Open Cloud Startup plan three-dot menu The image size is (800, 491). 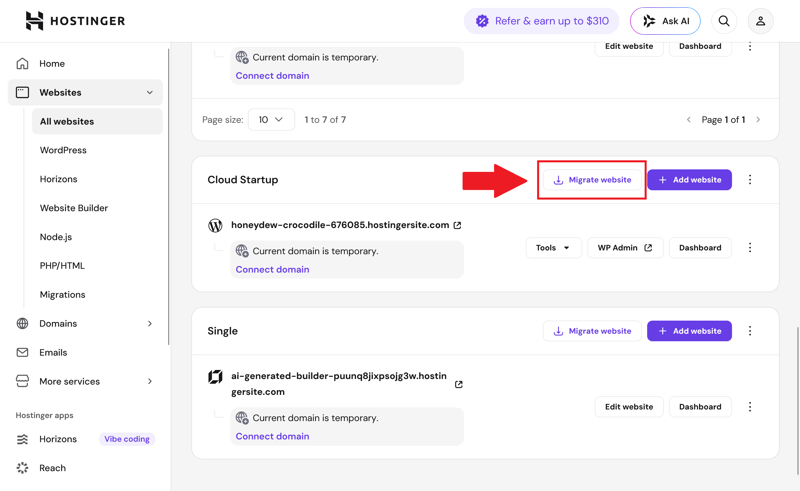[x=750, y=180]
